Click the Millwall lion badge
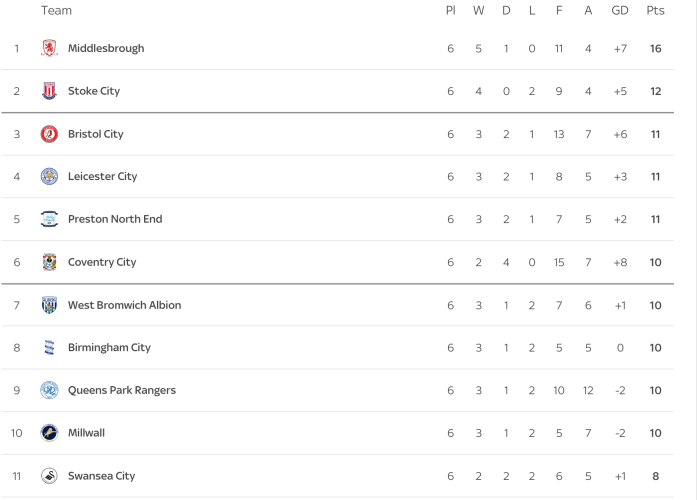 click(49, 433)
